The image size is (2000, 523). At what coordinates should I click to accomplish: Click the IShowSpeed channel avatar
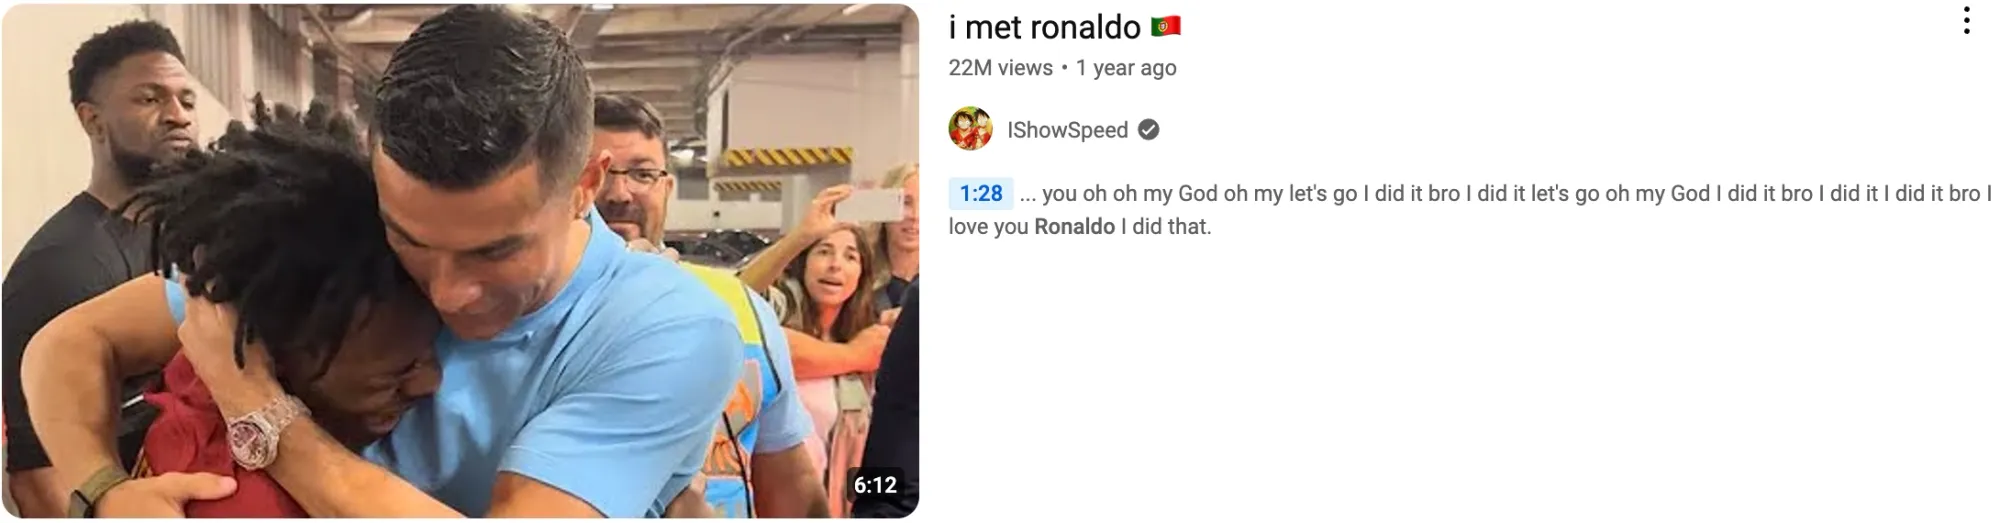click(970, 129)
